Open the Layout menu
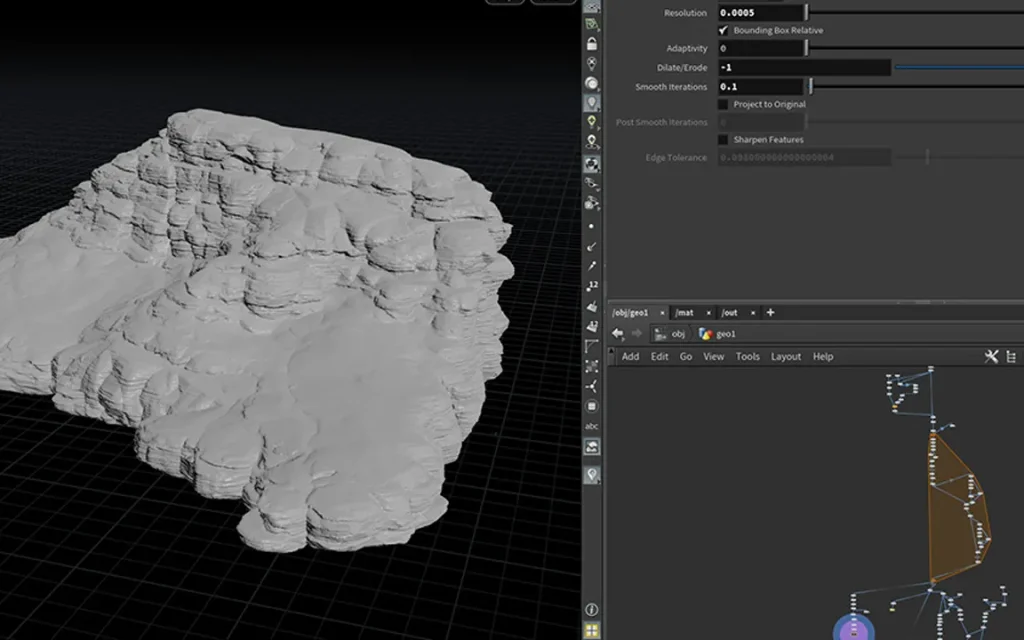The width and height of the screenshot is (1024, 640). 786,357
